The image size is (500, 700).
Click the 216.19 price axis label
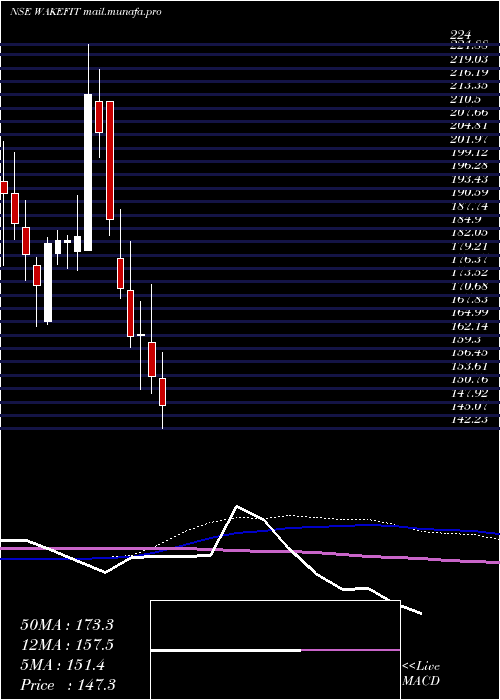point(469,72)
